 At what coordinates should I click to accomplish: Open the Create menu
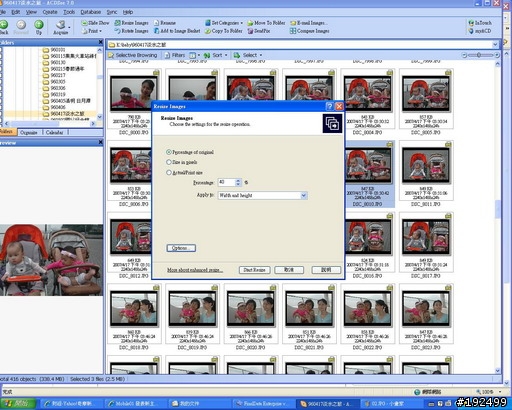click(50, 12)
